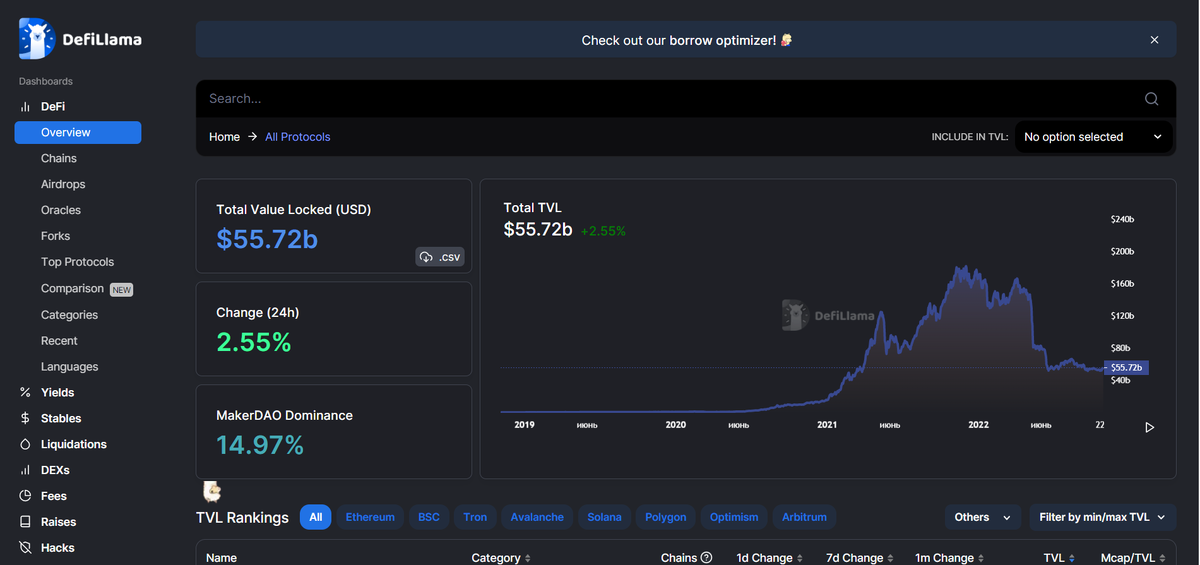Click the Raises book icon
This screenshot has width=1200, height=565.
25,522
